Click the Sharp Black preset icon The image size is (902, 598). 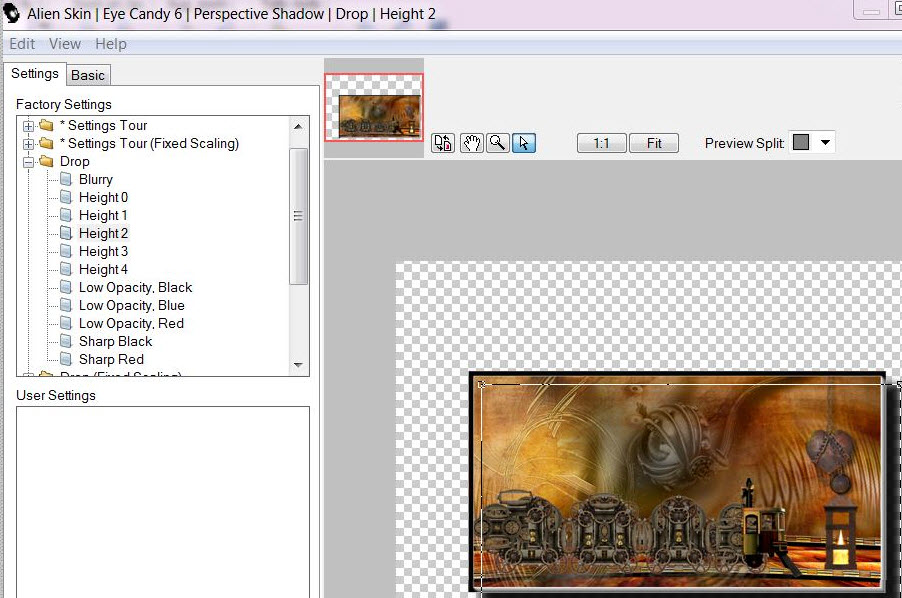pyautogui.click(x=66, y=341)
